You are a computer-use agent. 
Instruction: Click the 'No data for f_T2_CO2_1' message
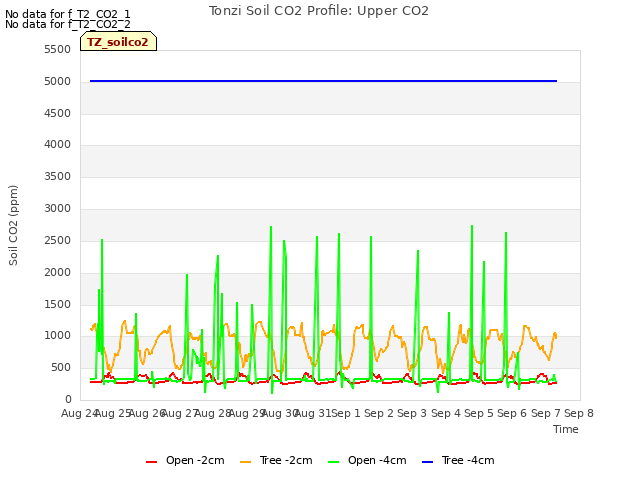[68, 14]
